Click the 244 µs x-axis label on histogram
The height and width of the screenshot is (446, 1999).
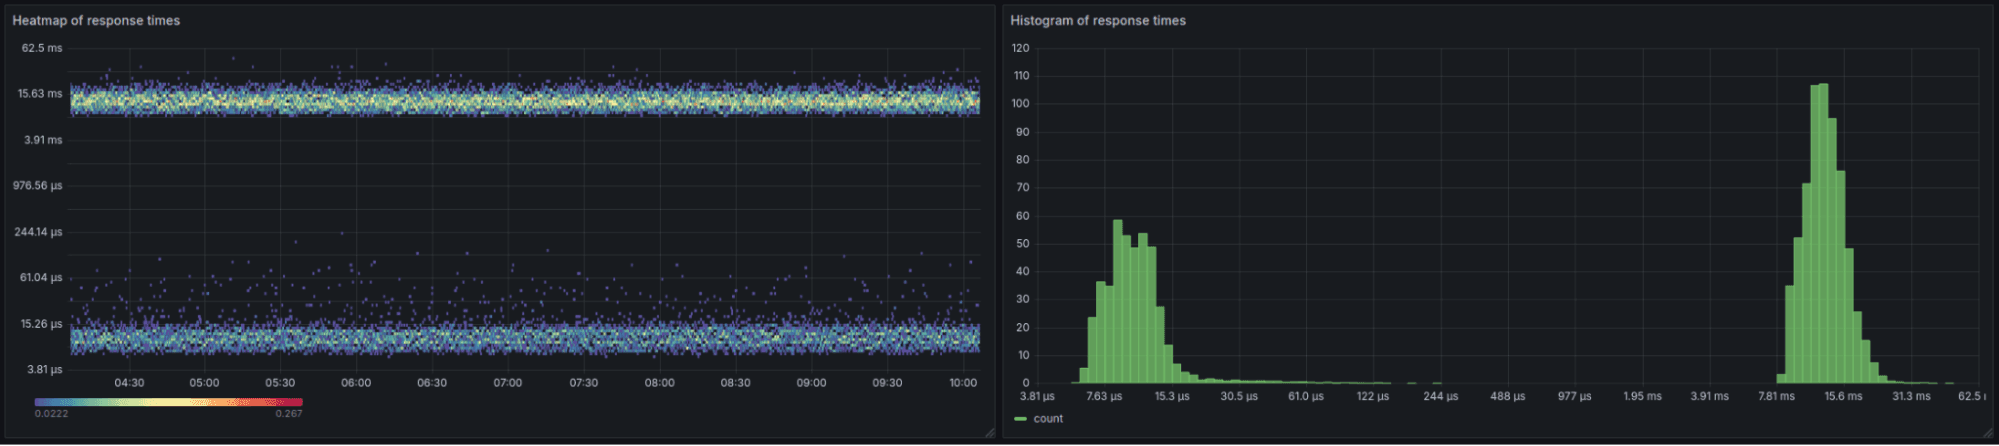[x=1440, y=397]
